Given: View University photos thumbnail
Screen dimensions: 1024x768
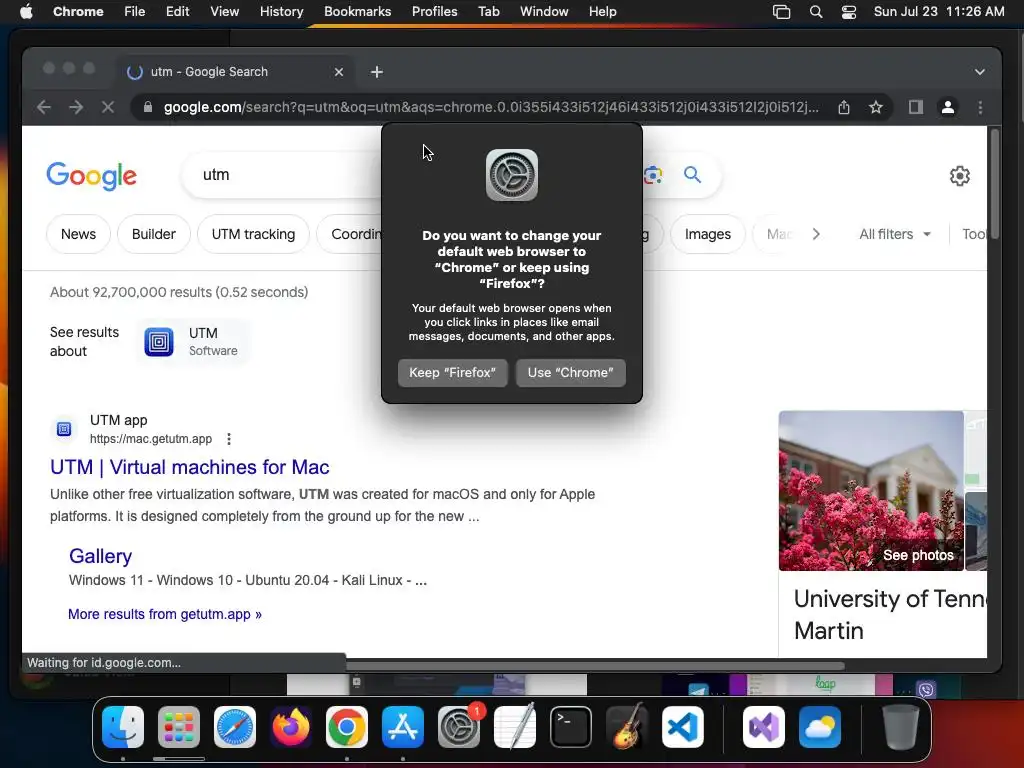Looking at the screenshot, I should 871,490.
